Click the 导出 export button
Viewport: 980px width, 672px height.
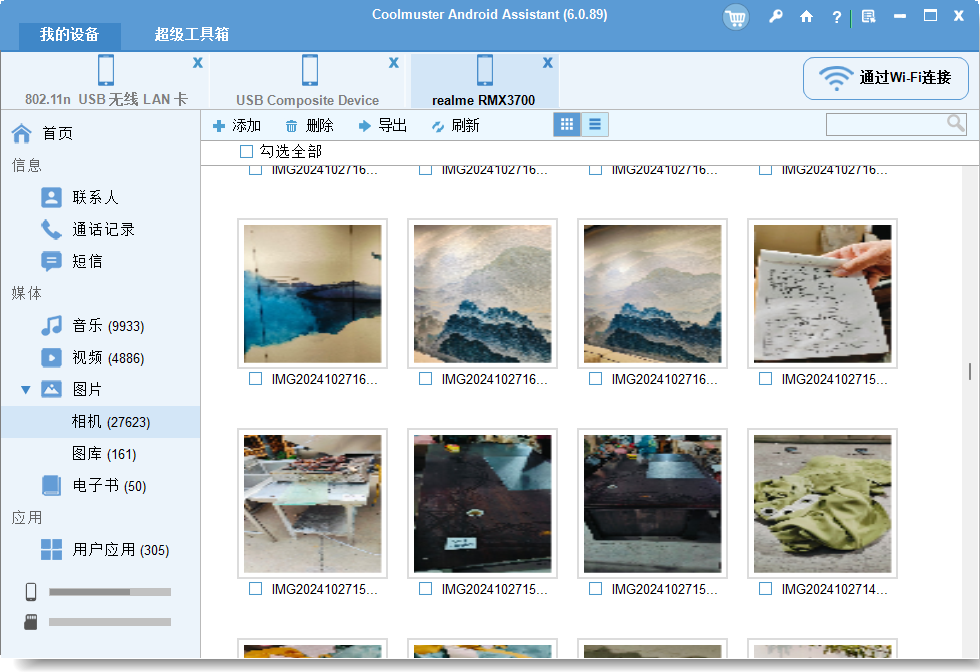click(383, 125)
